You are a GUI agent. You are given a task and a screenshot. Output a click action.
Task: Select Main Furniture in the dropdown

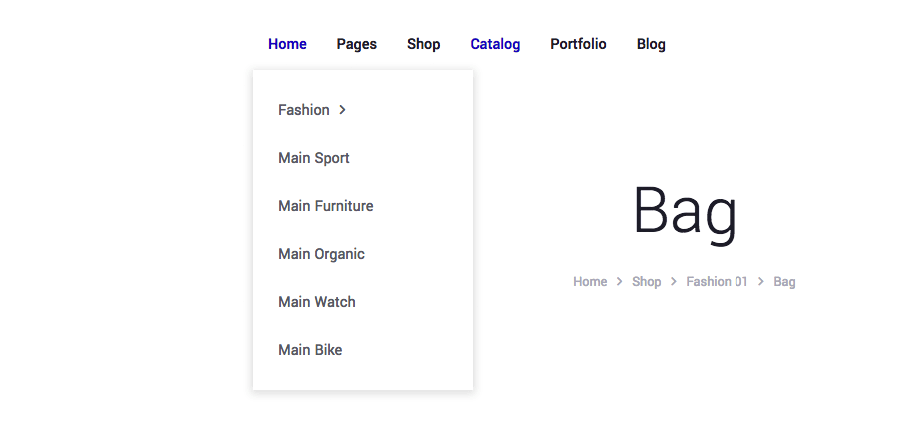point(325,206)
